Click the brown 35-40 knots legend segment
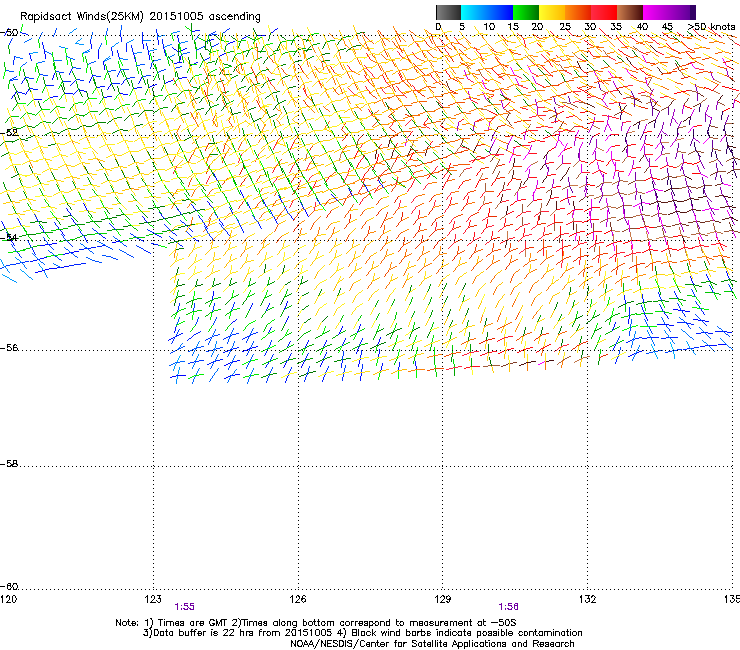The height and width of the screenshot is (650, 740). click(630, 12)
